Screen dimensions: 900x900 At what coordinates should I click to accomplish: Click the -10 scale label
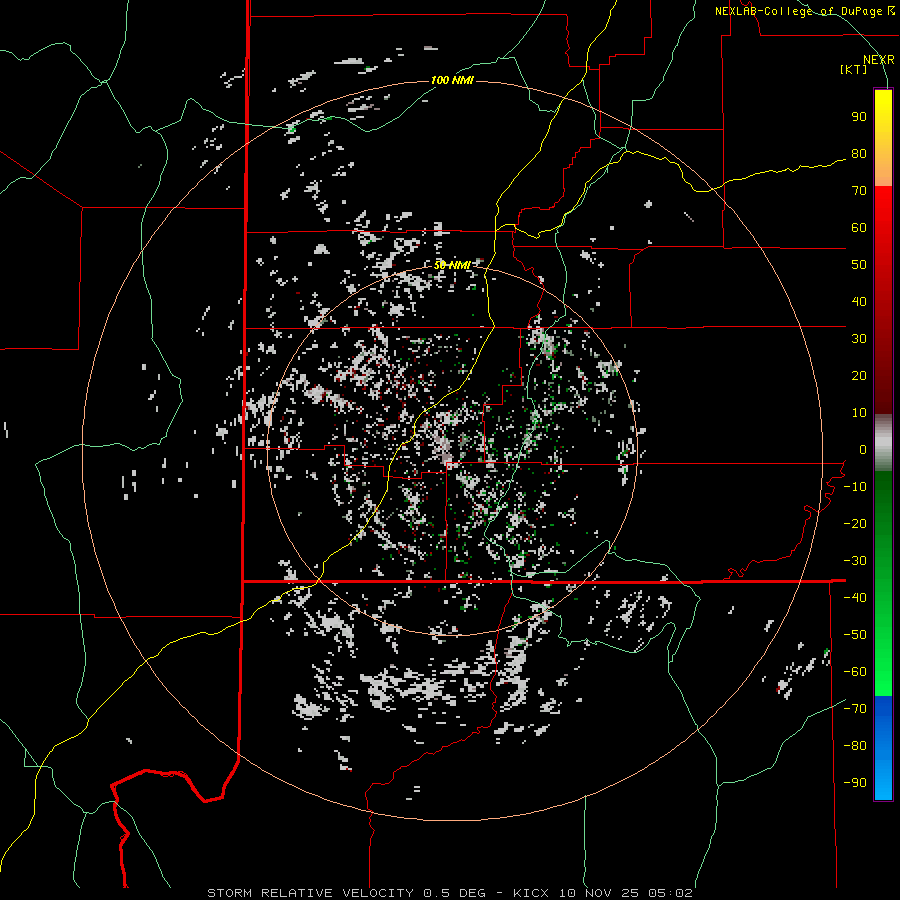pyautogui.click(x=855, y=487)
